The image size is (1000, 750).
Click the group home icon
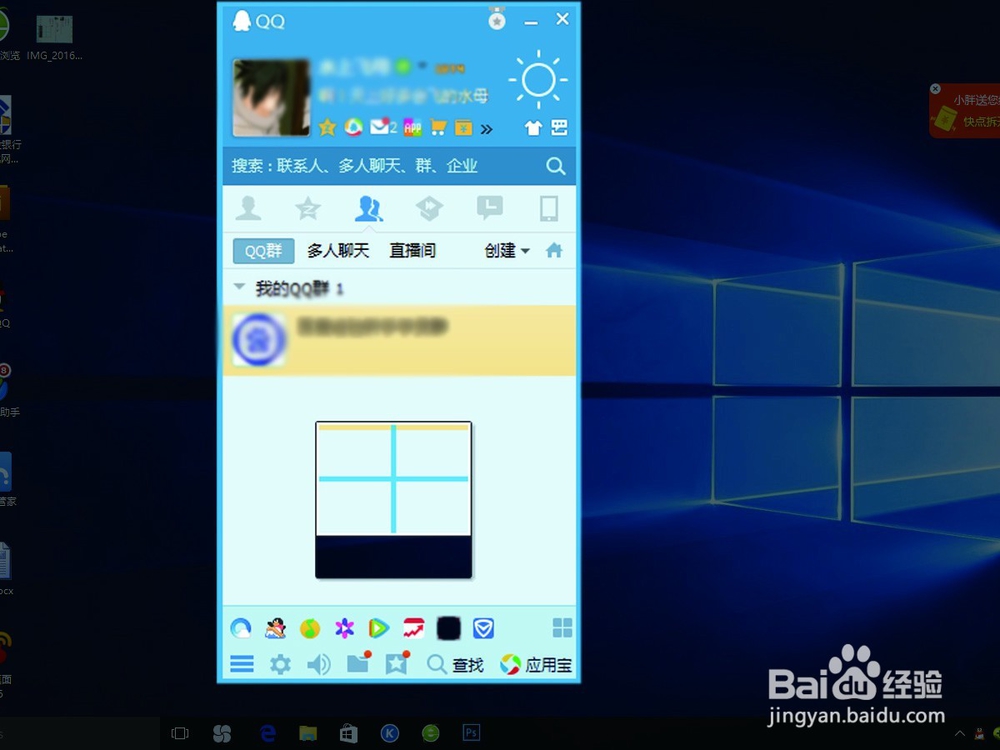click(x=554, y=251)
